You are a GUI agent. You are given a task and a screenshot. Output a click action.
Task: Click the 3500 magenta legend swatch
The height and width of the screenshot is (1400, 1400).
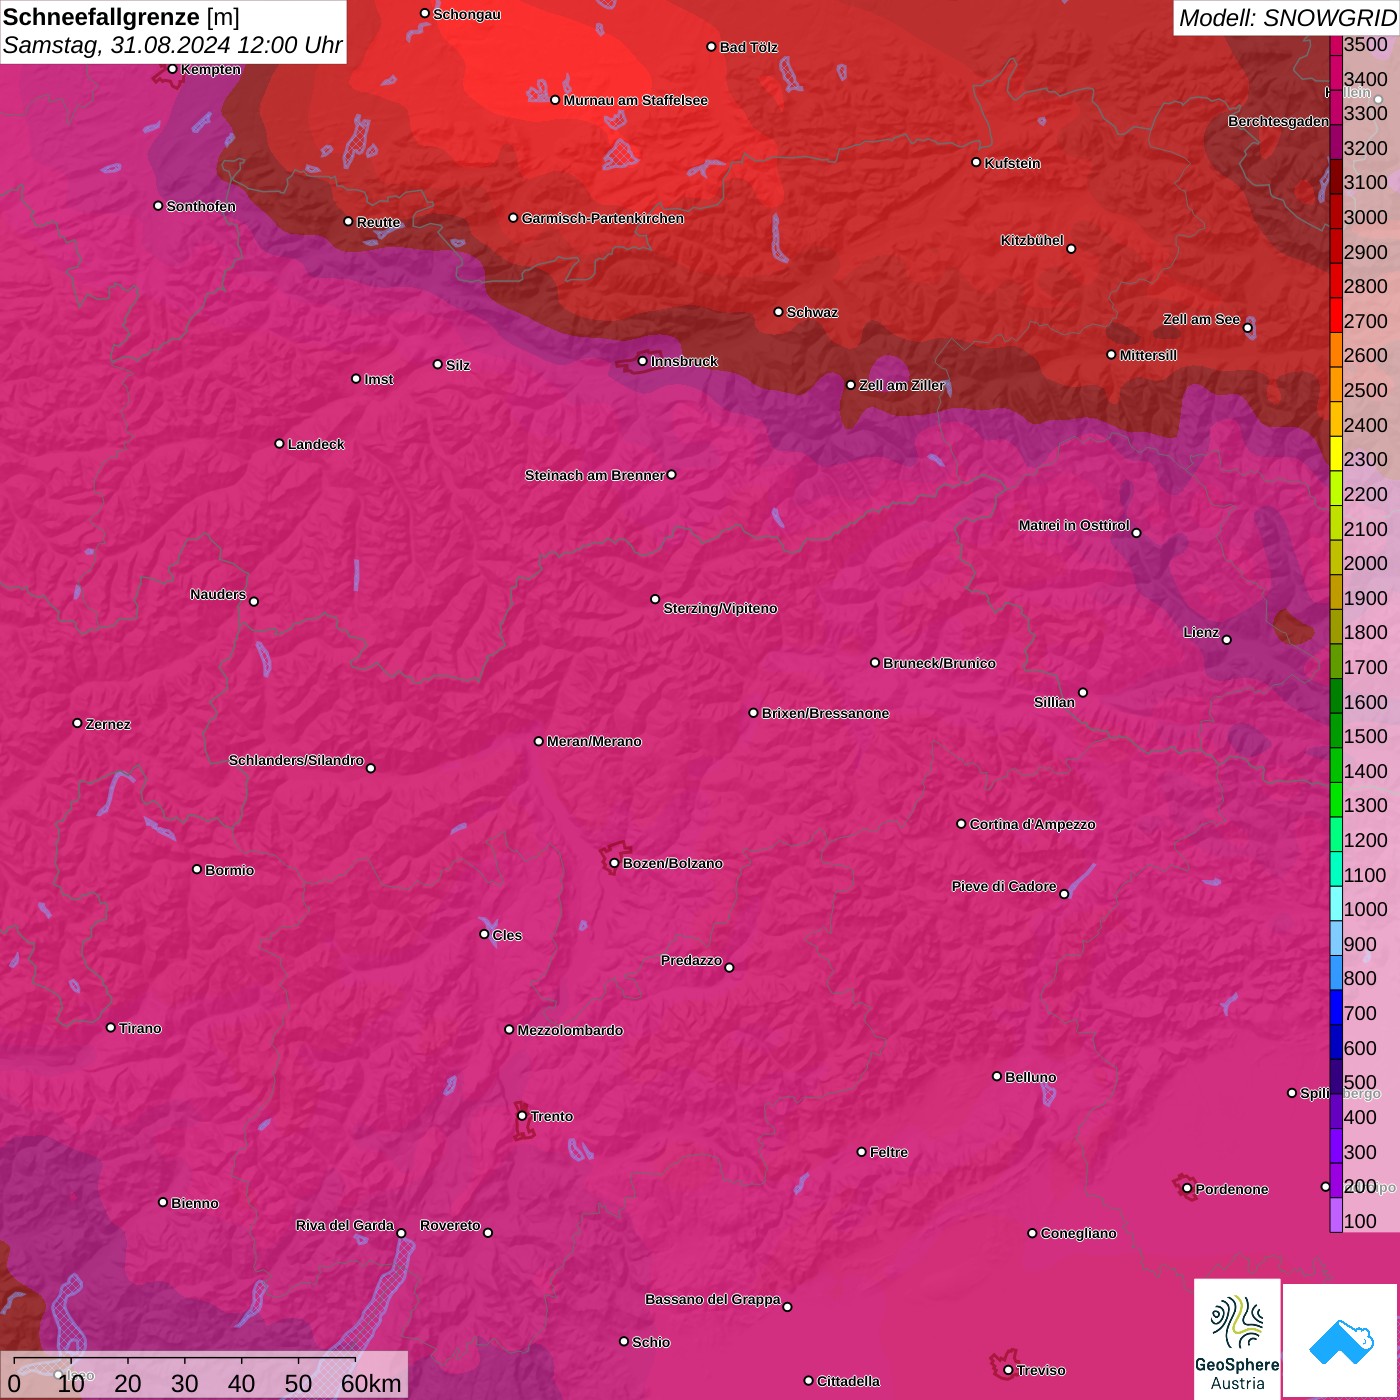pyautogui.click(x=1336, y=45)
